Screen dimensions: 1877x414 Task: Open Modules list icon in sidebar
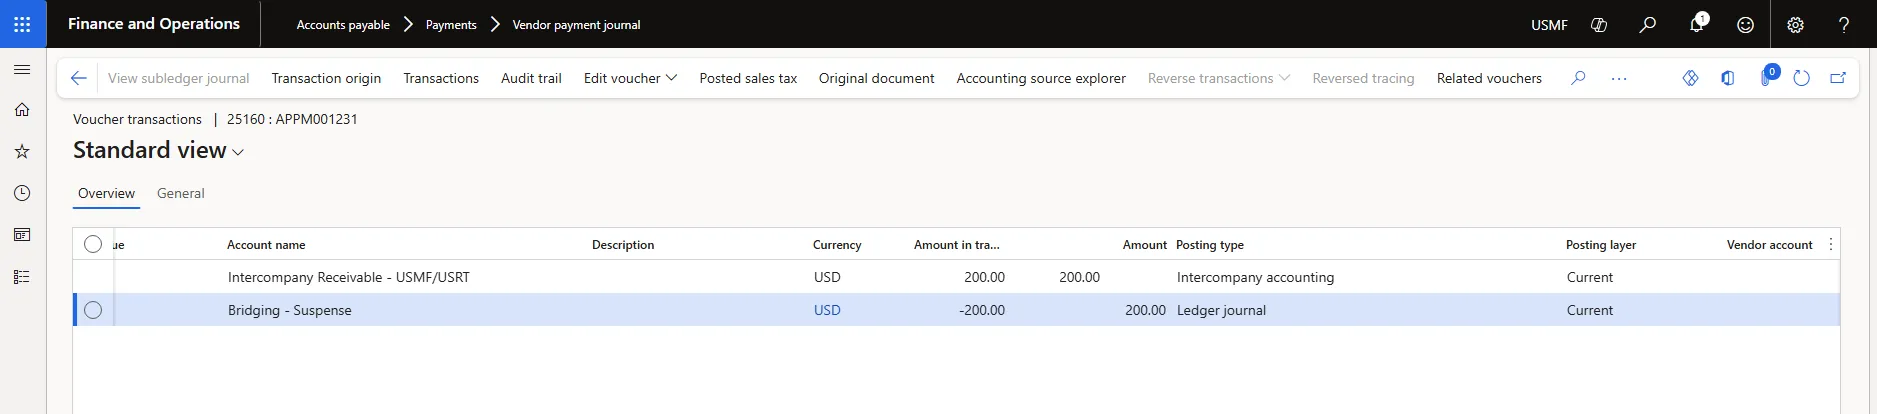point(22,277)
